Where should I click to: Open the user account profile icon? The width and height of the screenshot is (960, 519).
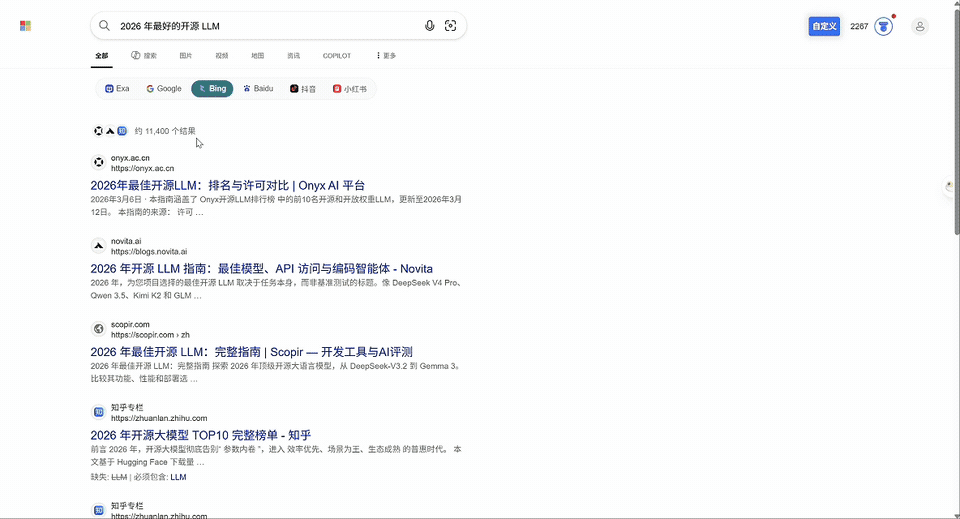pyautogui.click(x=920, y=26)
